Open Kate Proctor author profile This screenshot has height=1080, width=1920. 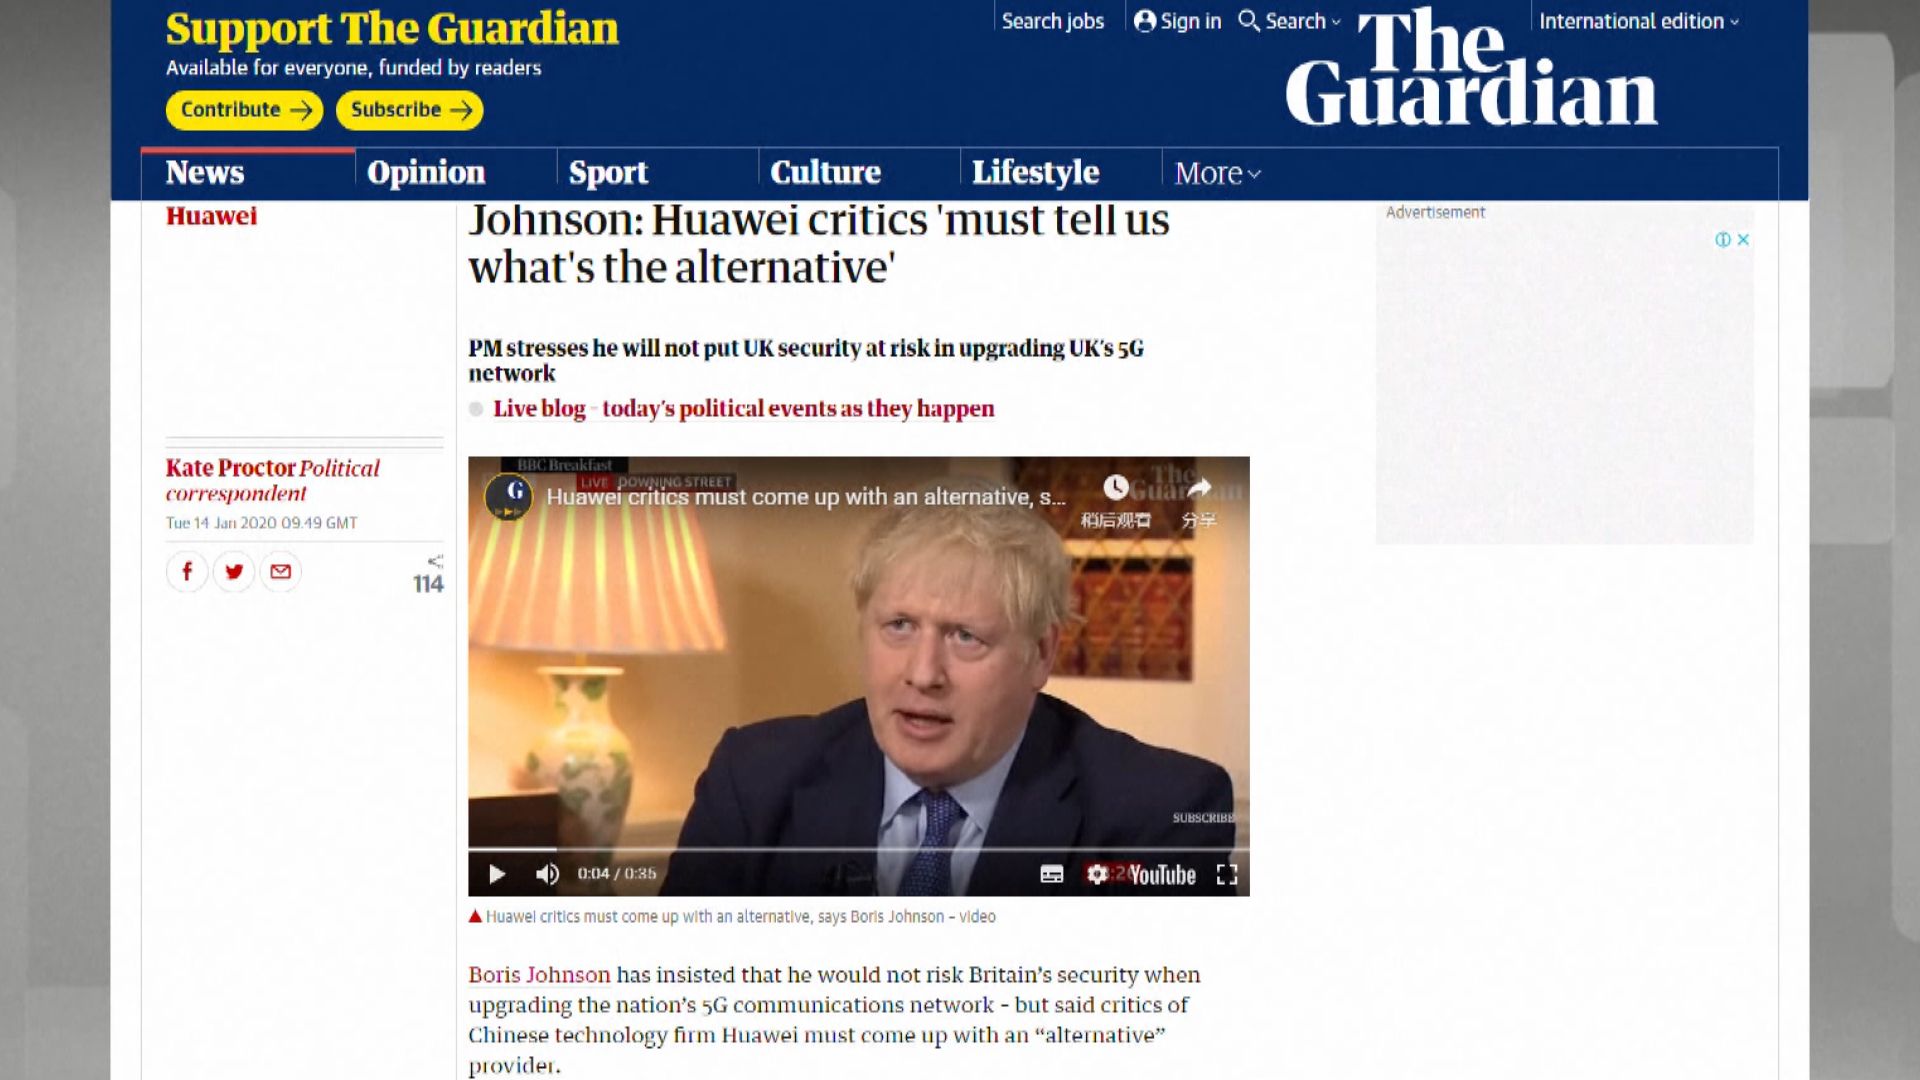click(231, 468)
